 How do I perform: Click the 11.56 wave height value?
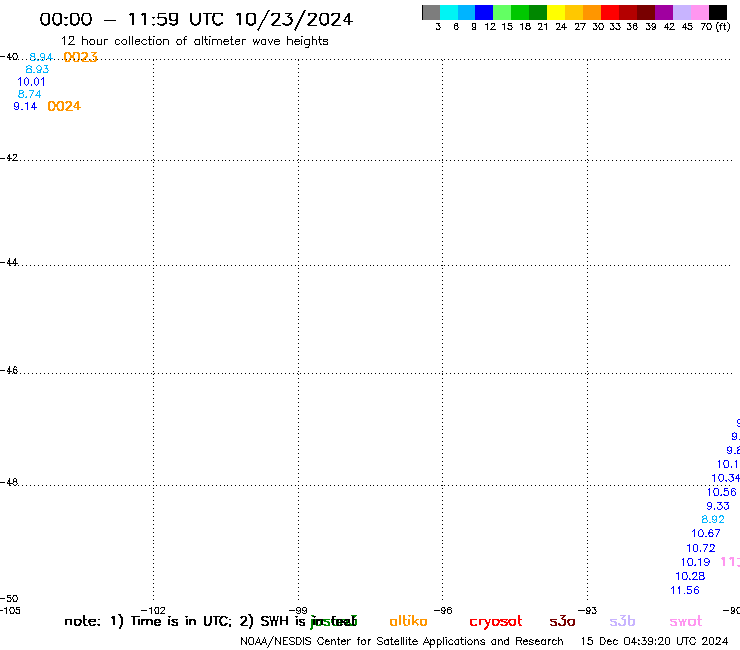[x=685, y=590]
